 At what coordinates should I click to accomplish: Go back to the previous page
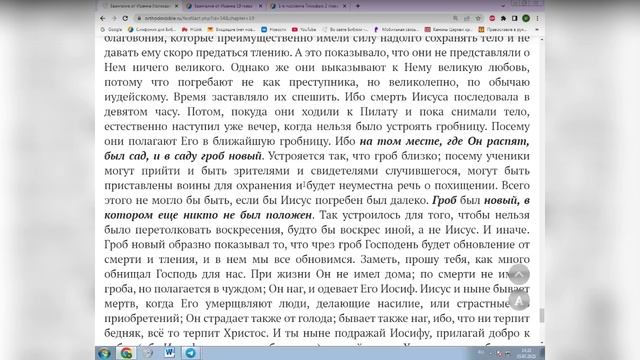point(103,18)
